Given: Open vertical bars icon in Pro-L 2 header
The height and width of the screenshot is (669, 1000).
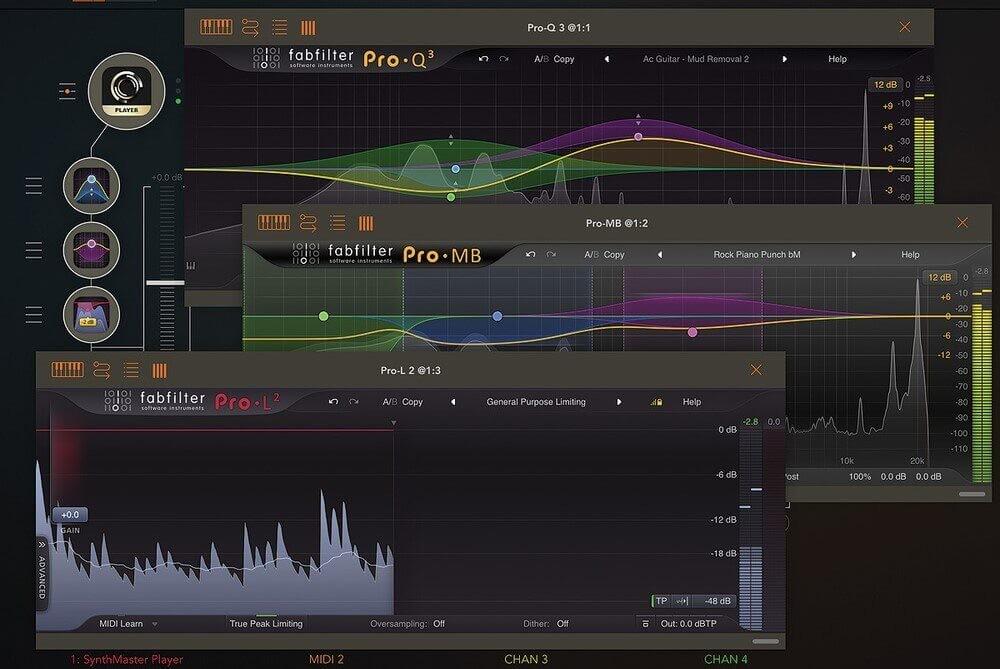Looking at the screenshot, I should pyautogui.click(x=159, y=371).
